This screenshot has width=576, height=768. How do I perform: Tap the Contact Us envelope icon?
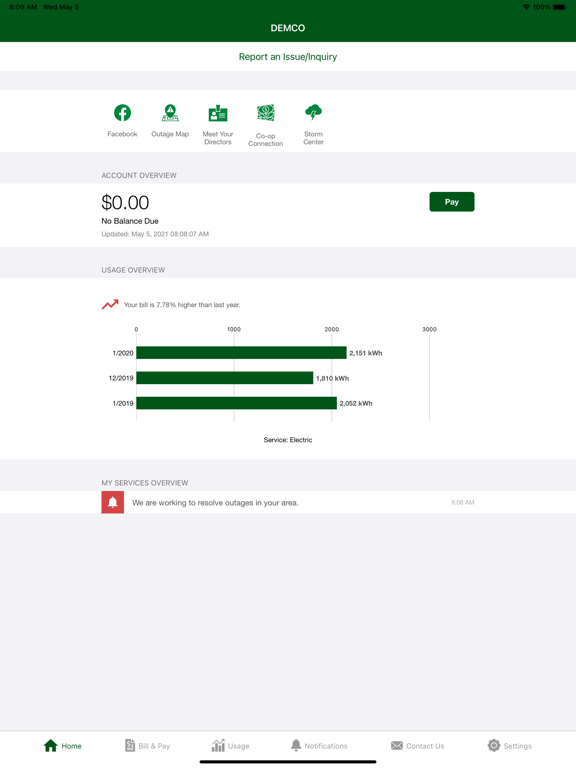pos(397,745)
